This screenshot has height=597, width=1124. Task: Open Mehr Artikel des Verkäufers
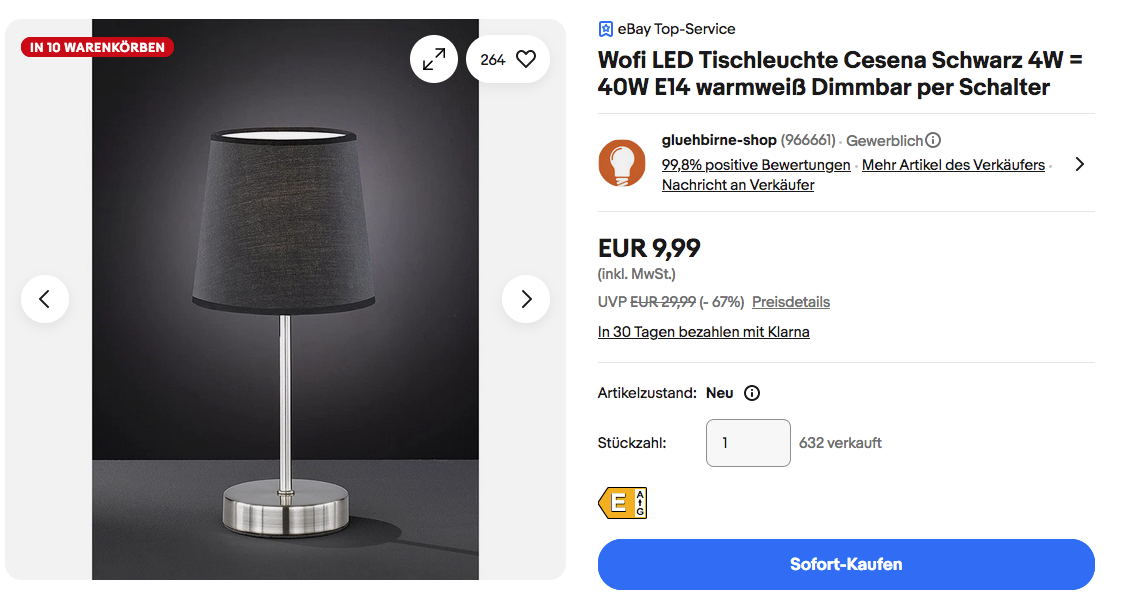pyautogui.click(x=953, y=165)
